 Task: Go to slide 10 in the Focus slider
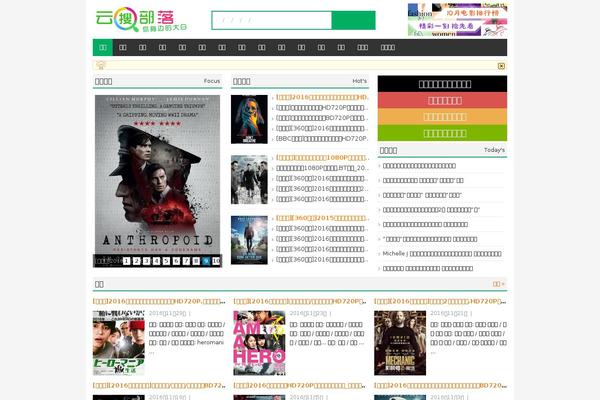click(x=216, y=261)
